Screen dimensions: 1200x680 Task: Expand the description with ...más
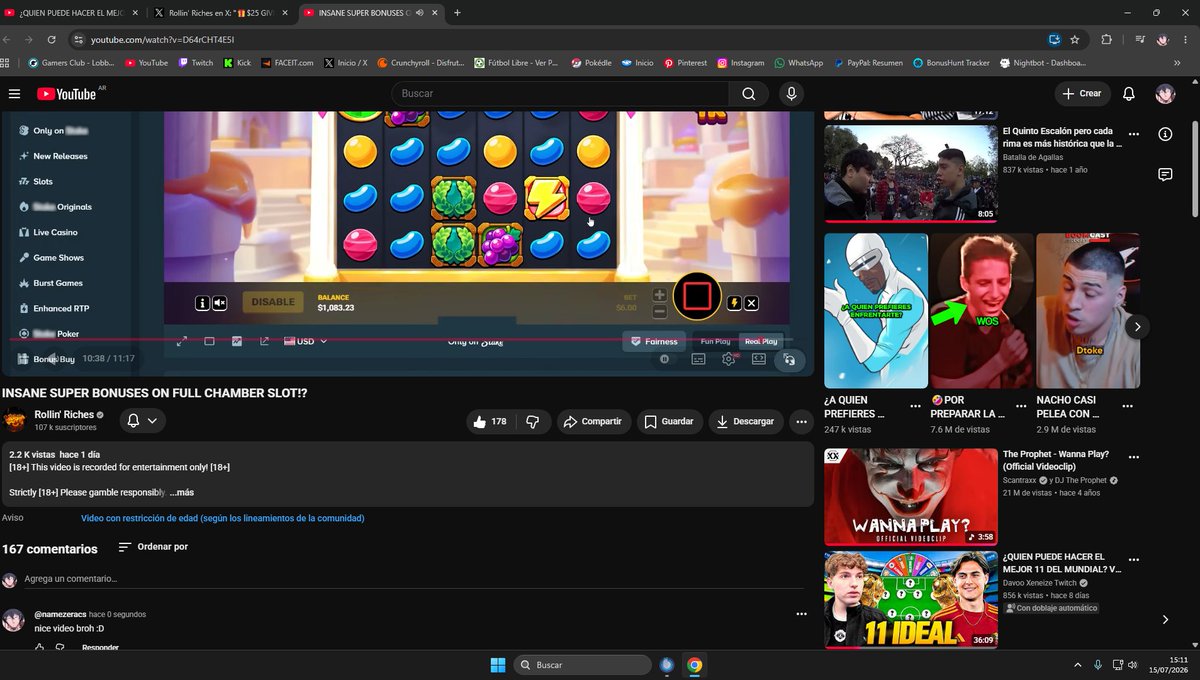pyautogui.click(x=181, y=492)
